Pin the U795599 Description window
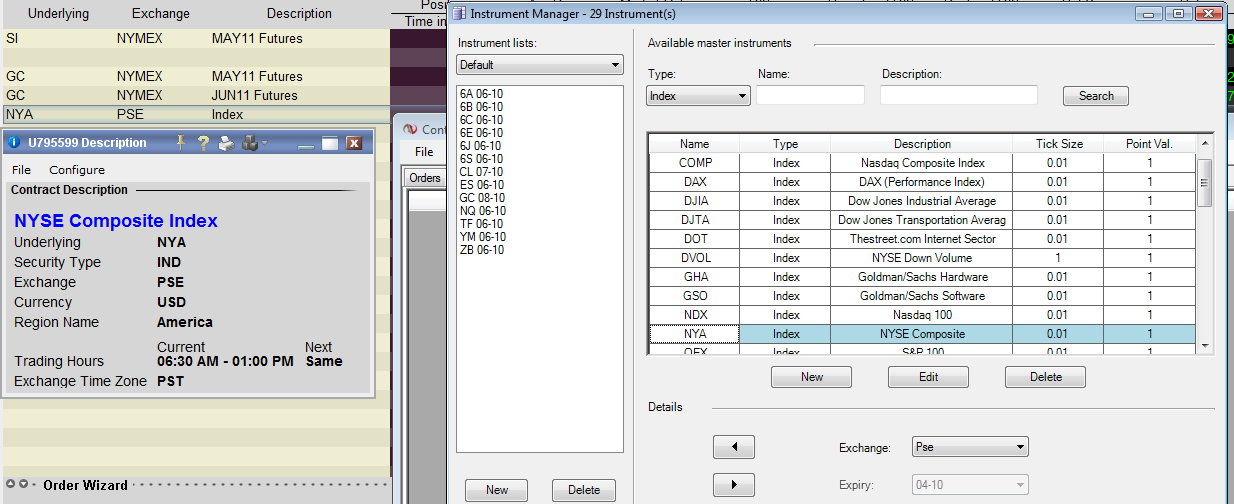The height and width of the screenshot is (504, 1234). point(181,143)
